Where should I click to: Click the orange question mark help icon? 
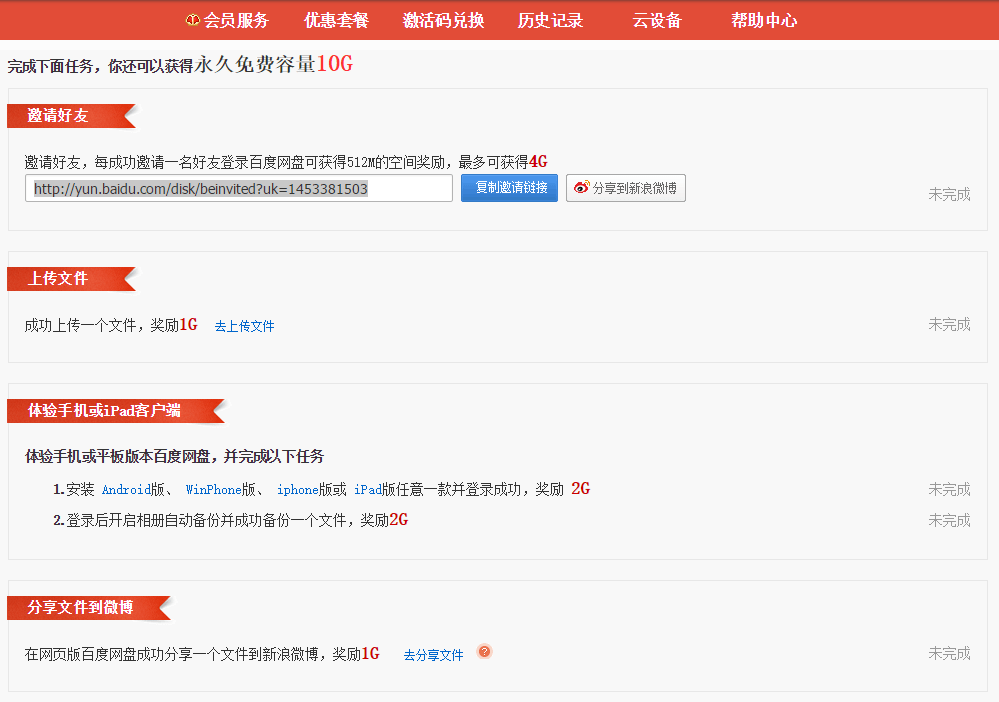(x=485, y=652)
